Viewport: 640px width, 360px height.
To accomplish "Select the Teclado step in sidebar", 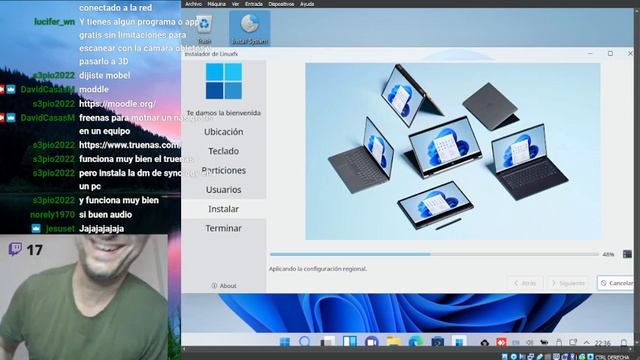I will click(x=224, y=151).
